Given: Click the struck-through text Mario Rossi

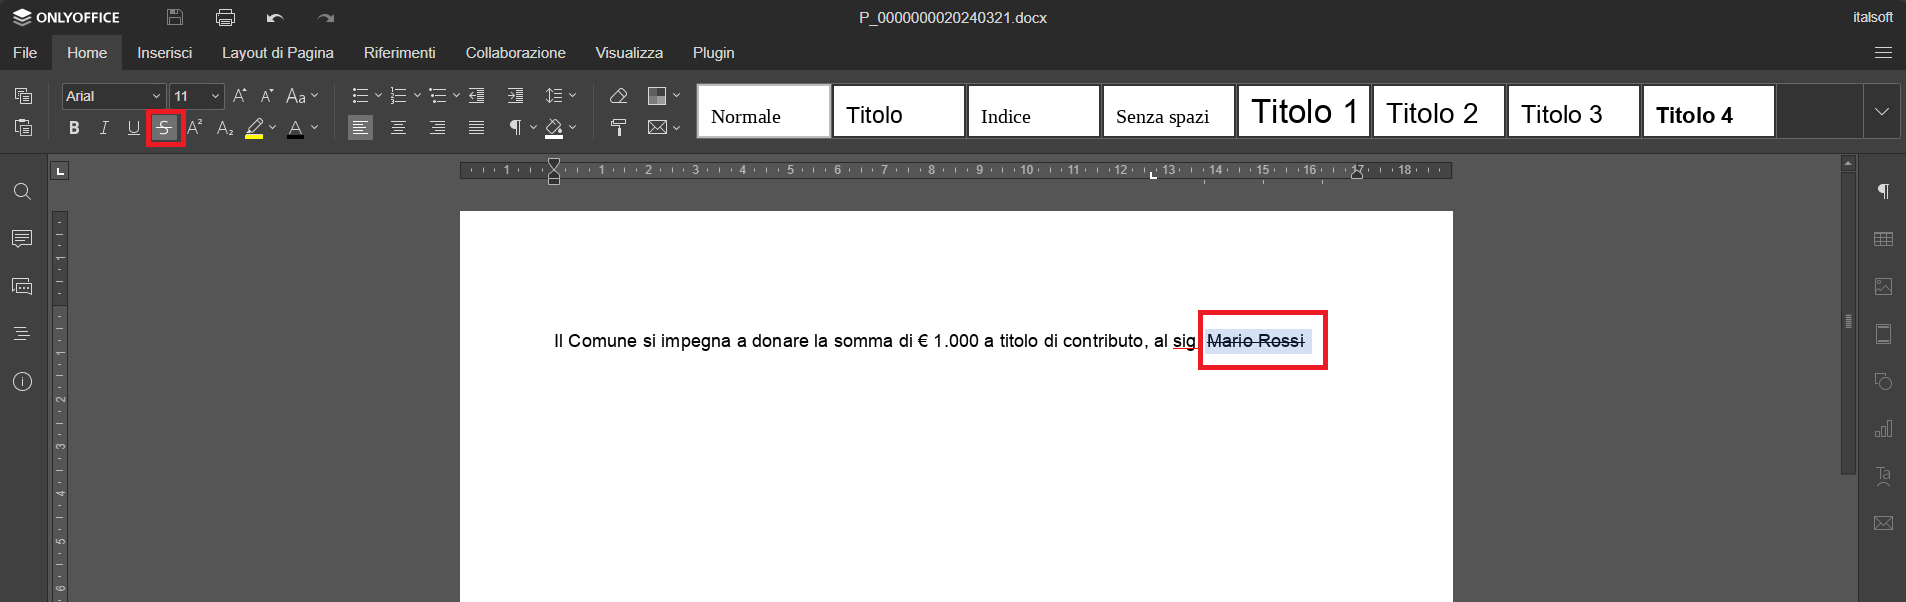Looking at the screenshot, I should pyautogui.click(x=1255, y=341).
